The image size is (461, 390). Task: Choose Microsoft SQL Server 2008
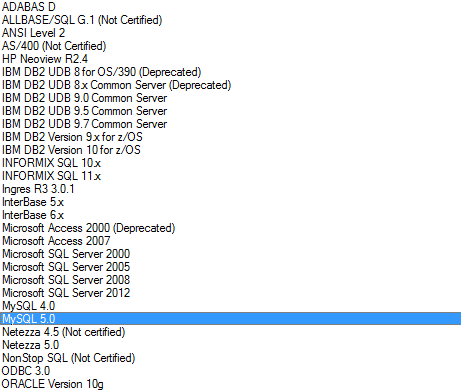click(x=66, y=280)
